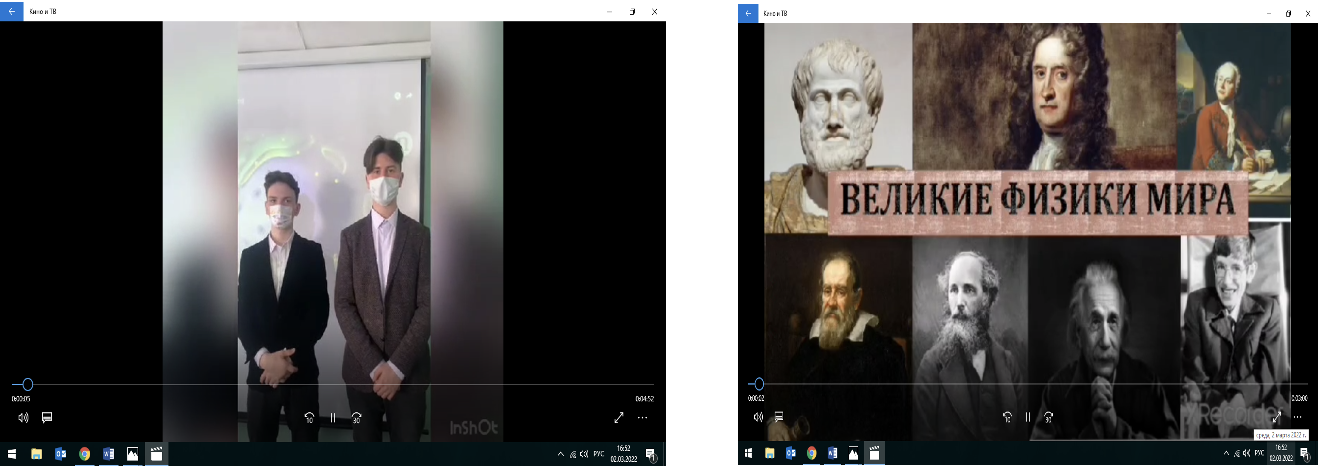The image size is (1330, 470).
Task: Open Word from the right taskbar
Action: pyautogui.click(x=832, y=454)
